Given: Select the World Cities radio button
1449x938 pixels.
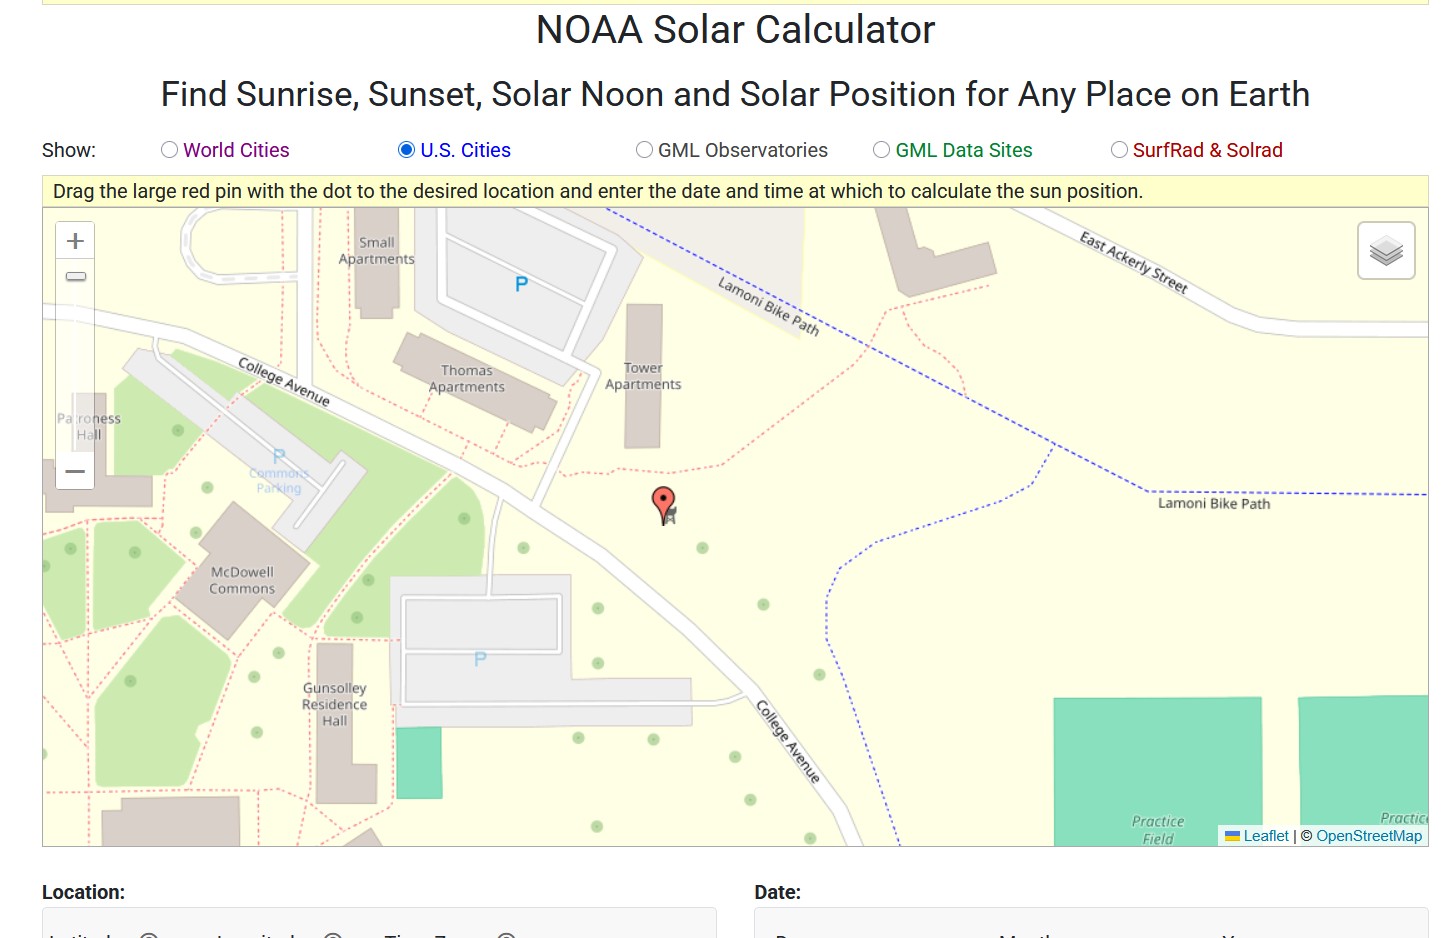Looking at the screenshot, I should [170, 150].
